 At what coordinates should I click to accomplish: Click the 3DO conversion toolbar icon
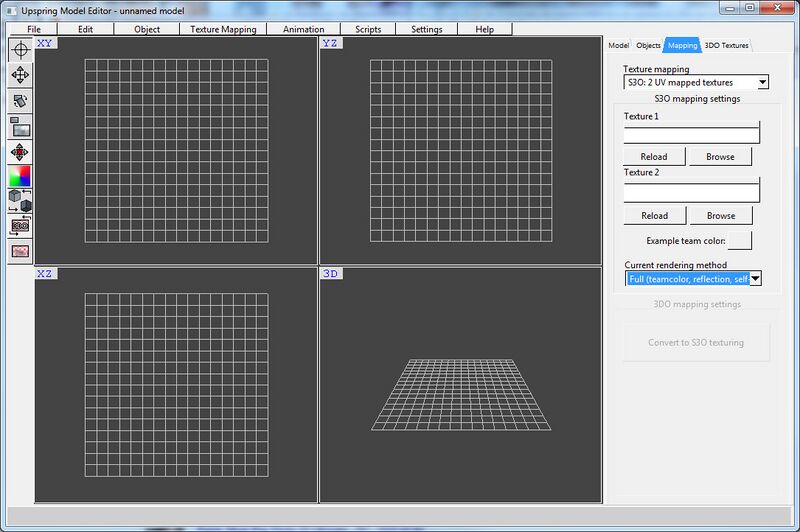point(20,226)
